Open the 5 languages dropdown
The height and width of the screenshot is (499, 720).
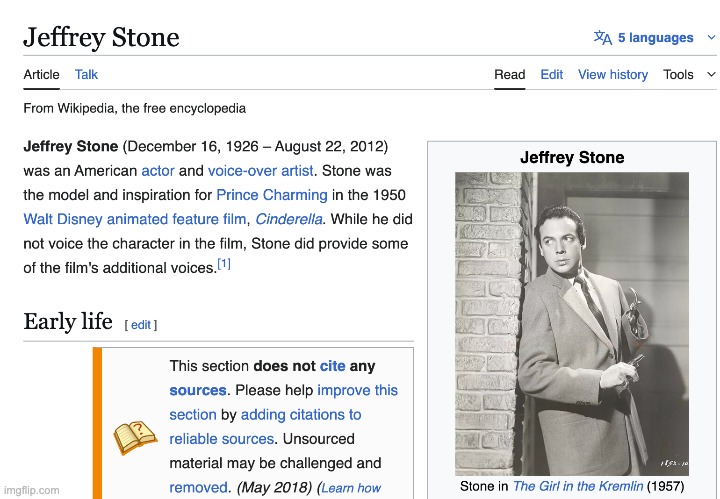(x=655, y=38)
